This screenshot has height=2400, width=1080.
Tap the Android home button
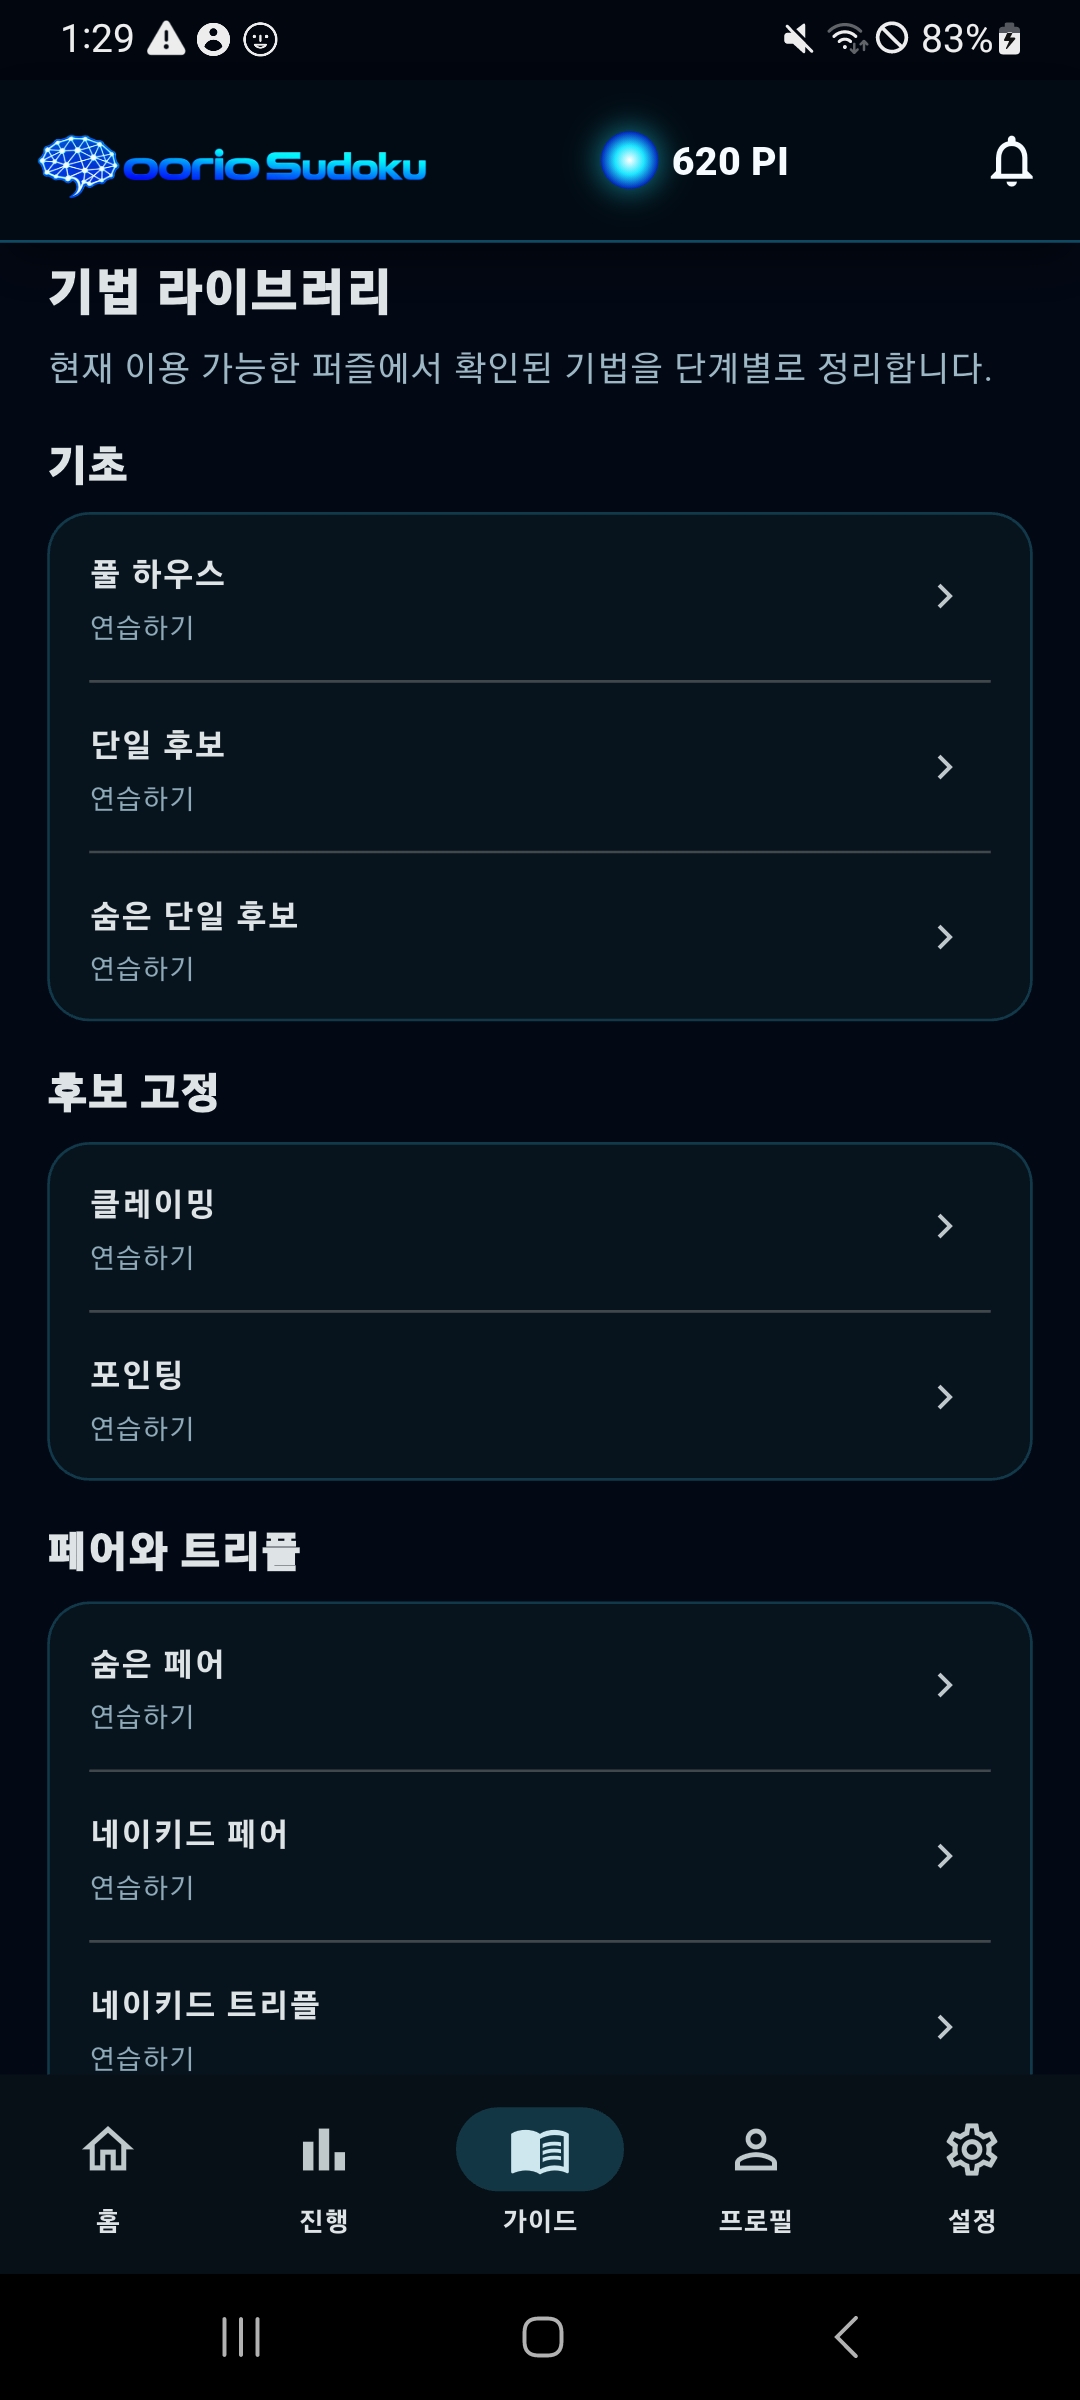pyautogui.click(x=542, y=2337)
